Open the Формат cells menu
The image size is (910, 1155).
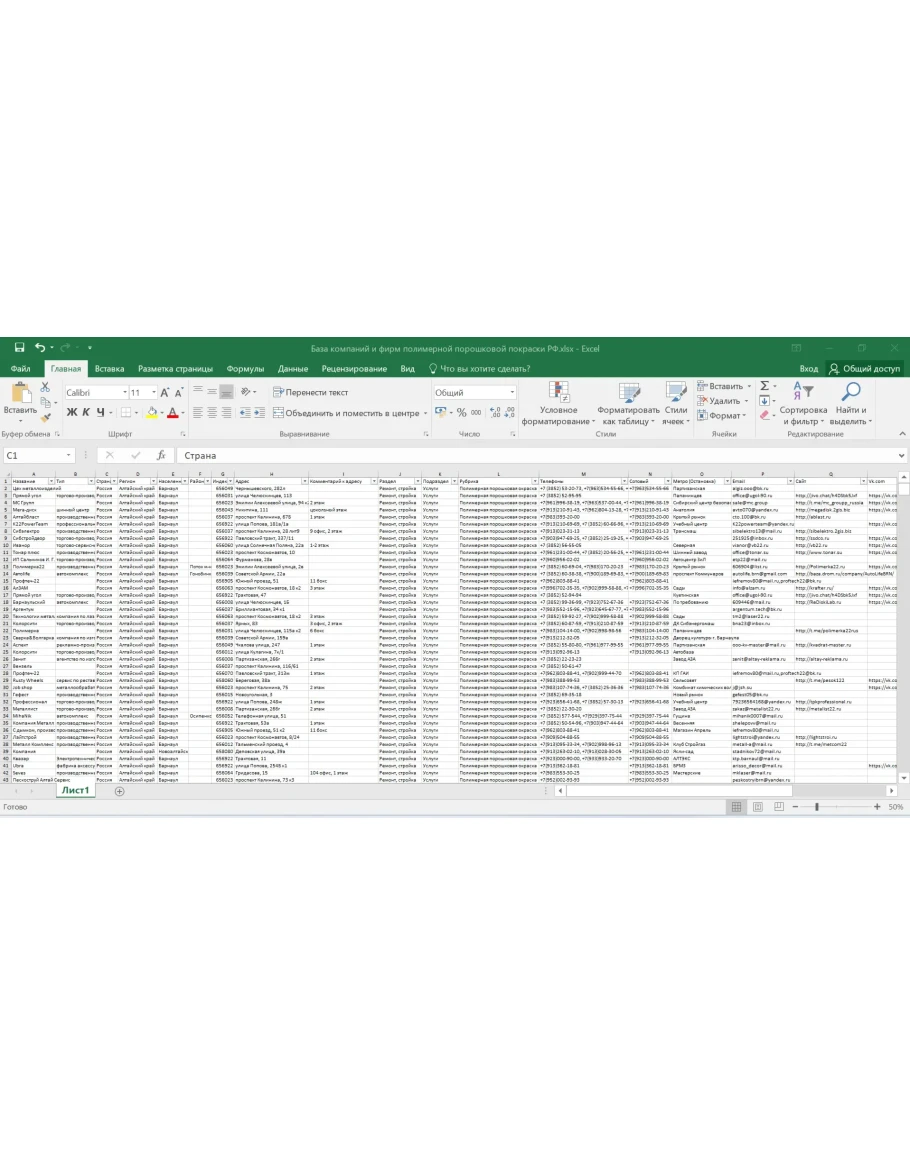[x=722, y=415]
